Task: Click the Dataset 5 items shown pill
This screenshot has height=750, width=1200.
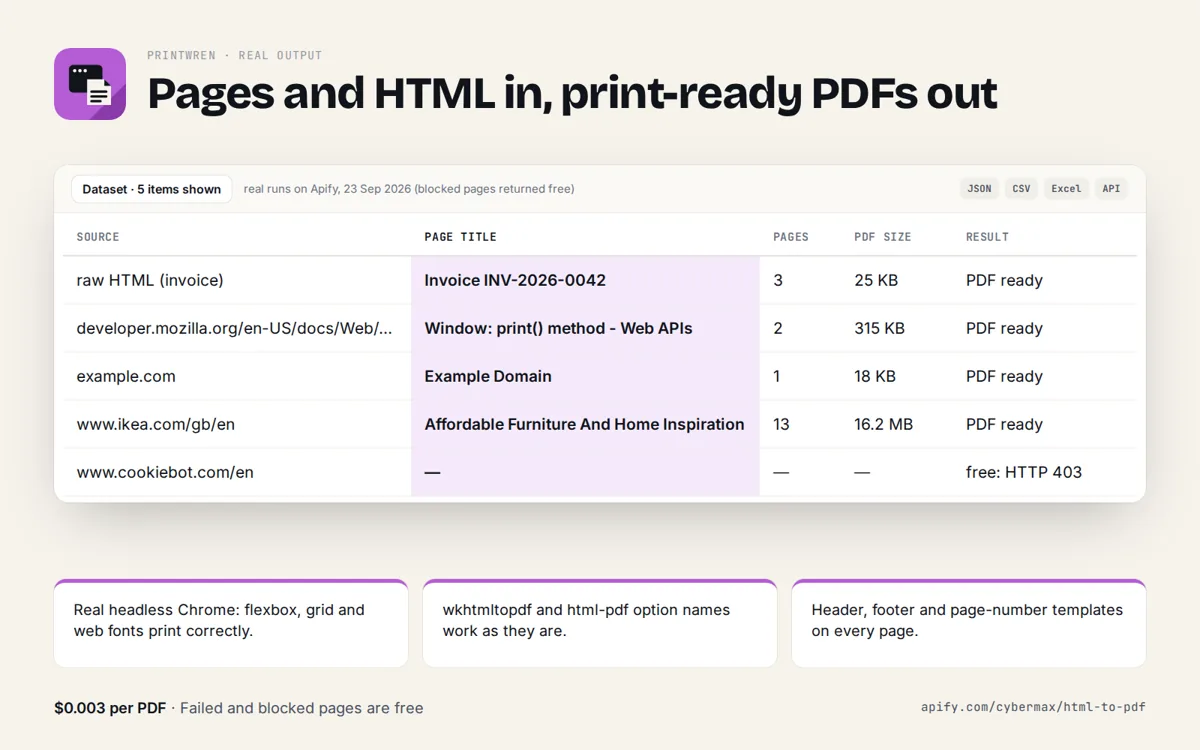Action: click(152, 189)
